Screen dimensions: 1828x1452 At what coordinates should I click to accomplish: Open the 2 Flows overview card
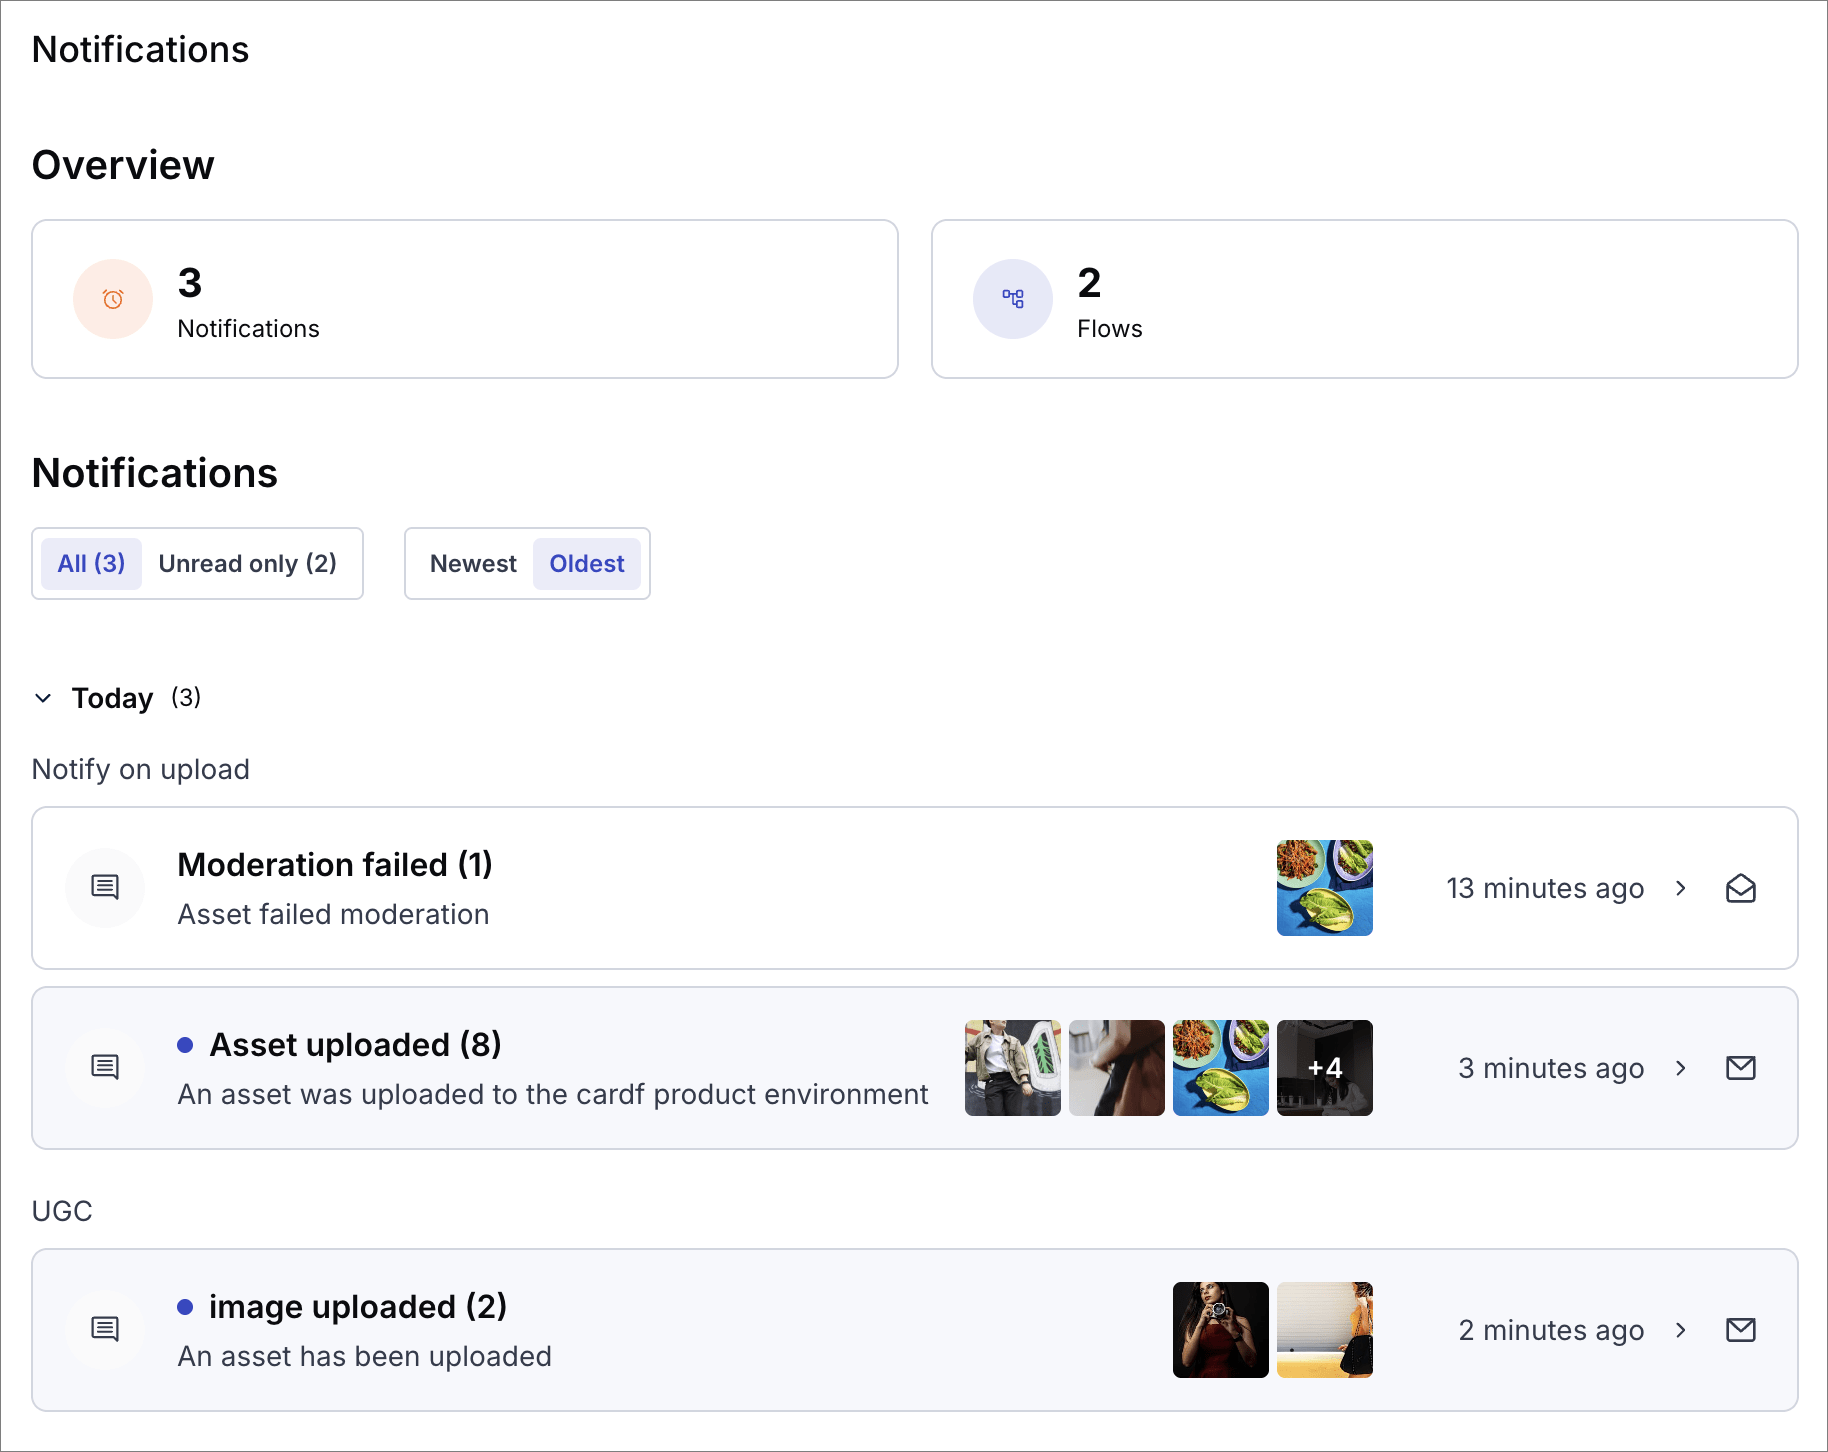[x=1364, y=299]
